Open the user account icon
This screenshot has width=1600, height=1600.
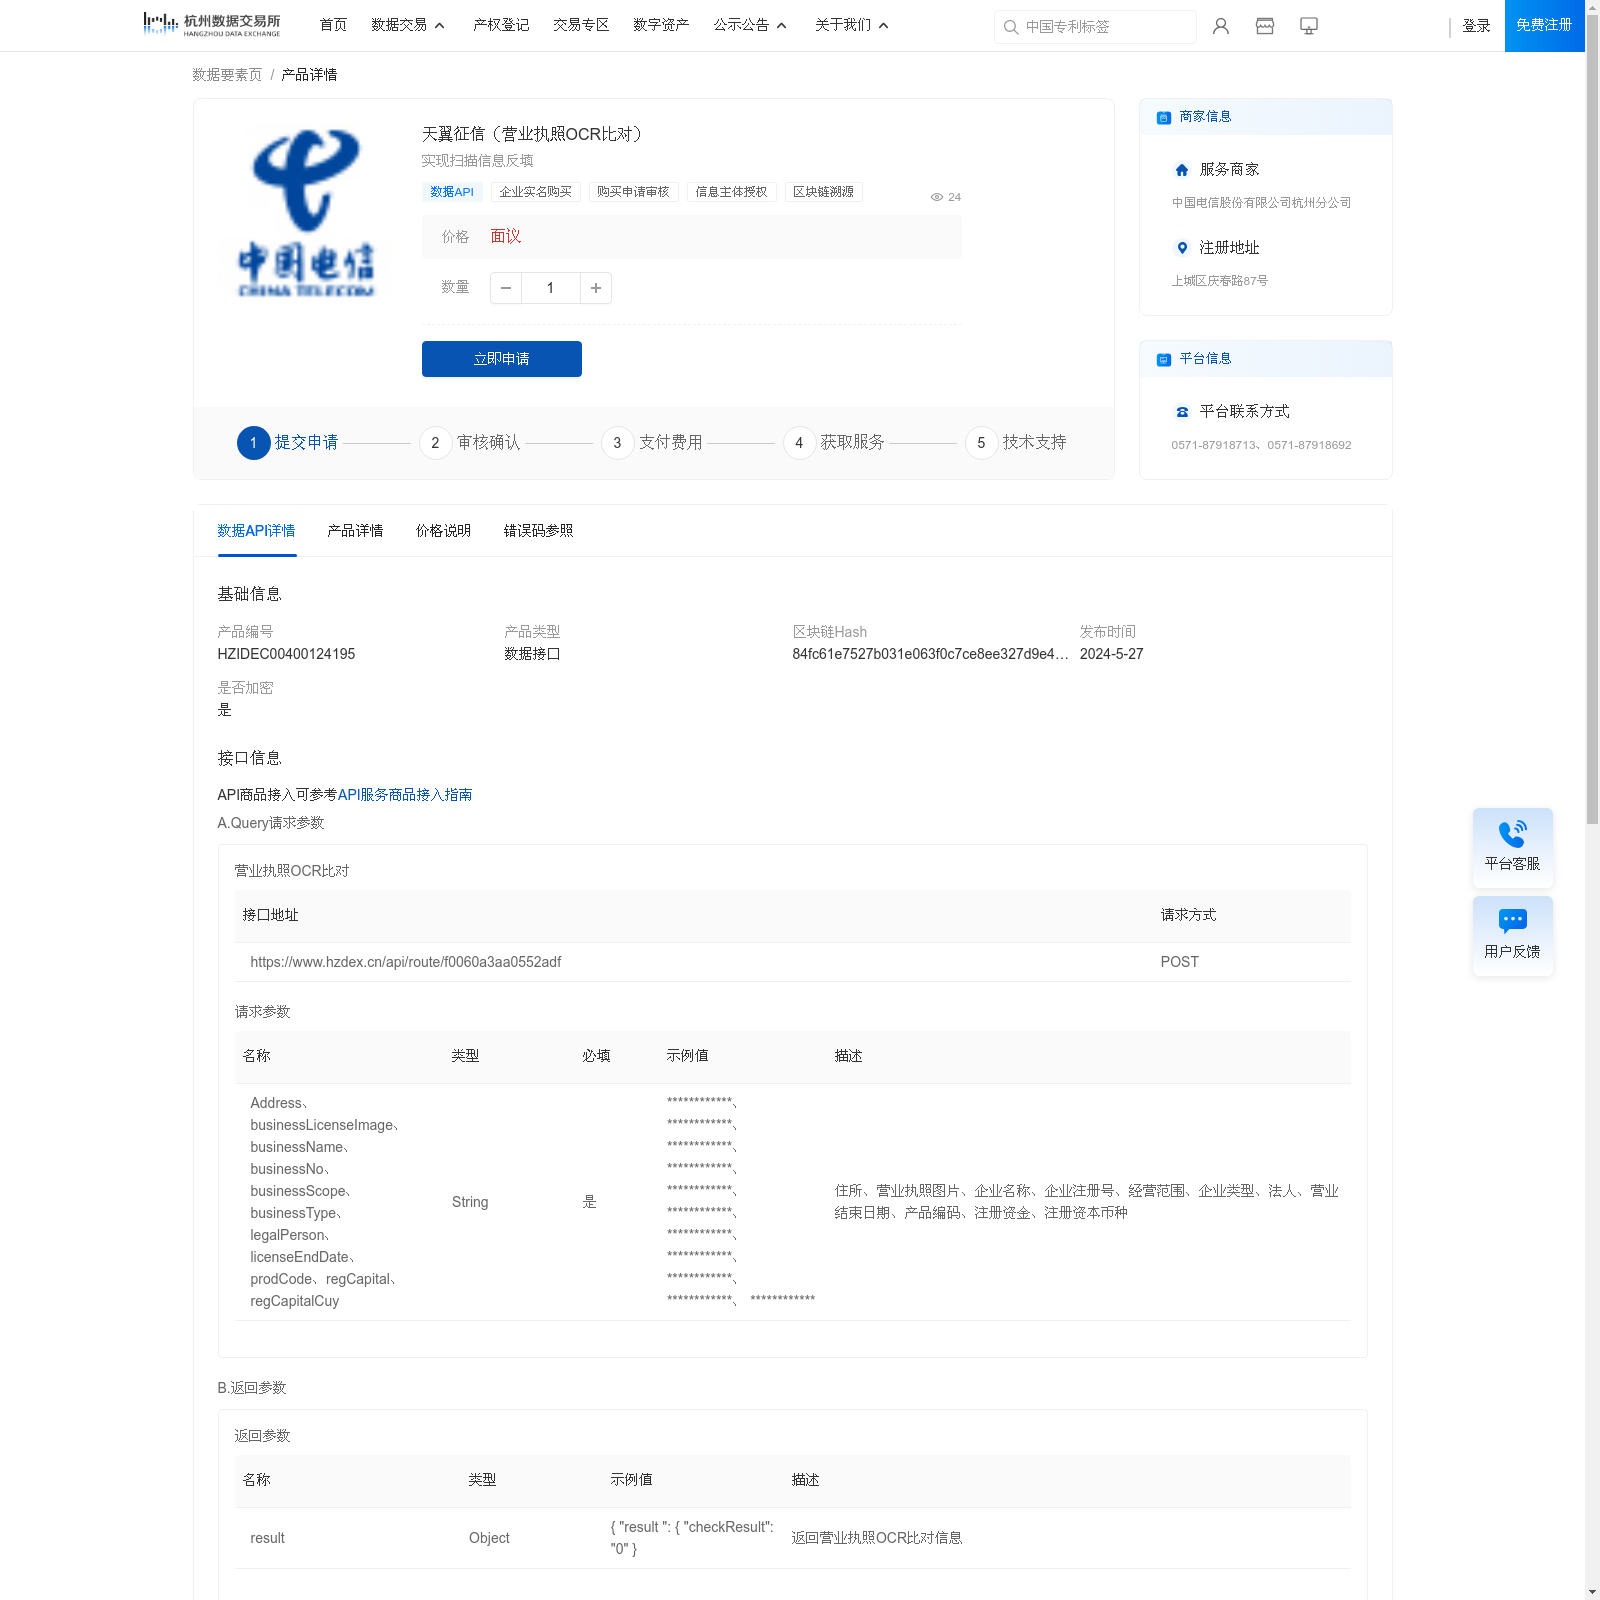[1221, 26]
